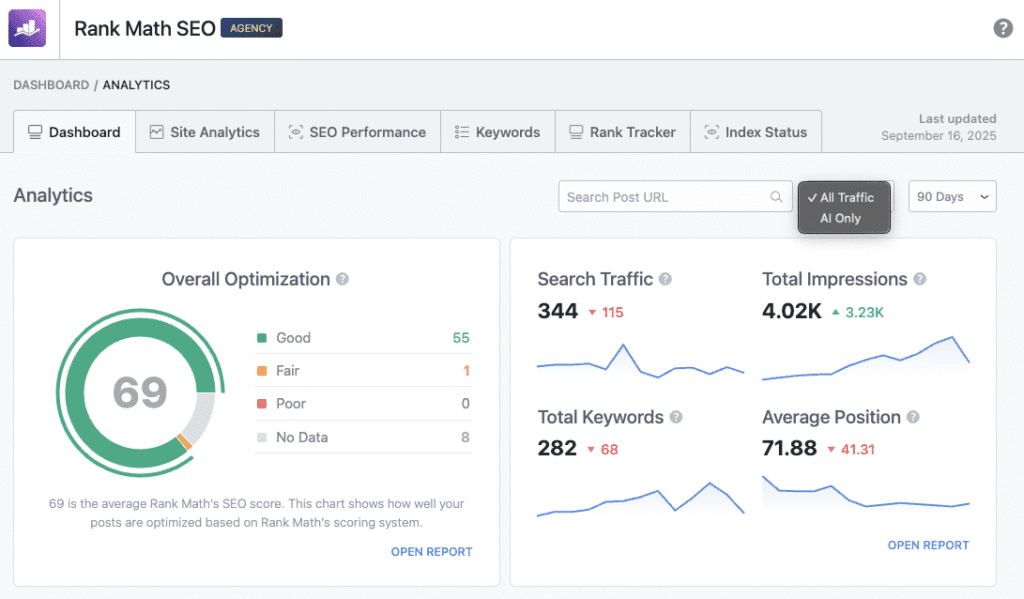Choose AI Only traffic filter
Viewport: 1024px width, 599px height.
pos(840,218)
